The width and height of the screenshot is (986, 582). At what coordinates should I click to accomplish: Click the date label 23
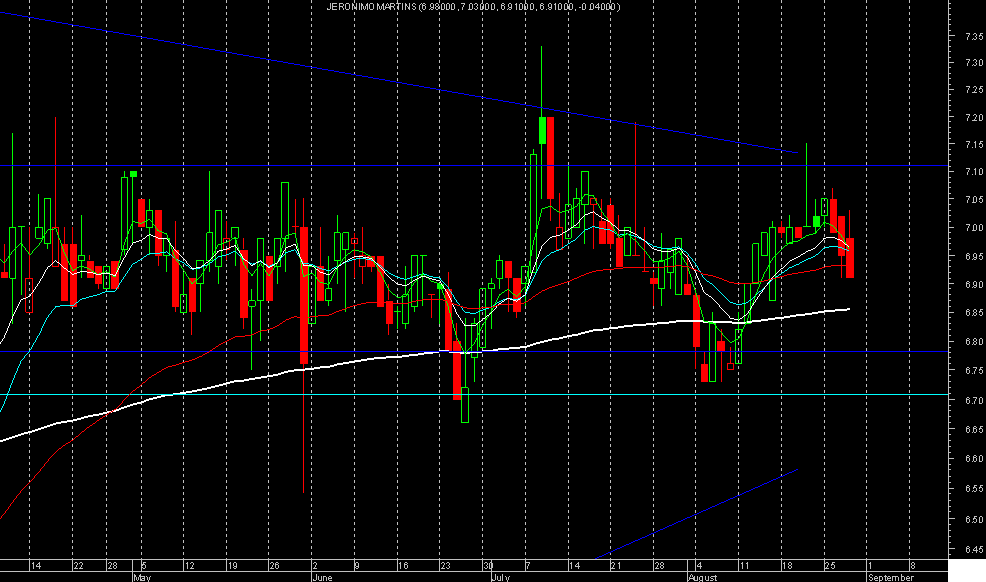(445, 566)
